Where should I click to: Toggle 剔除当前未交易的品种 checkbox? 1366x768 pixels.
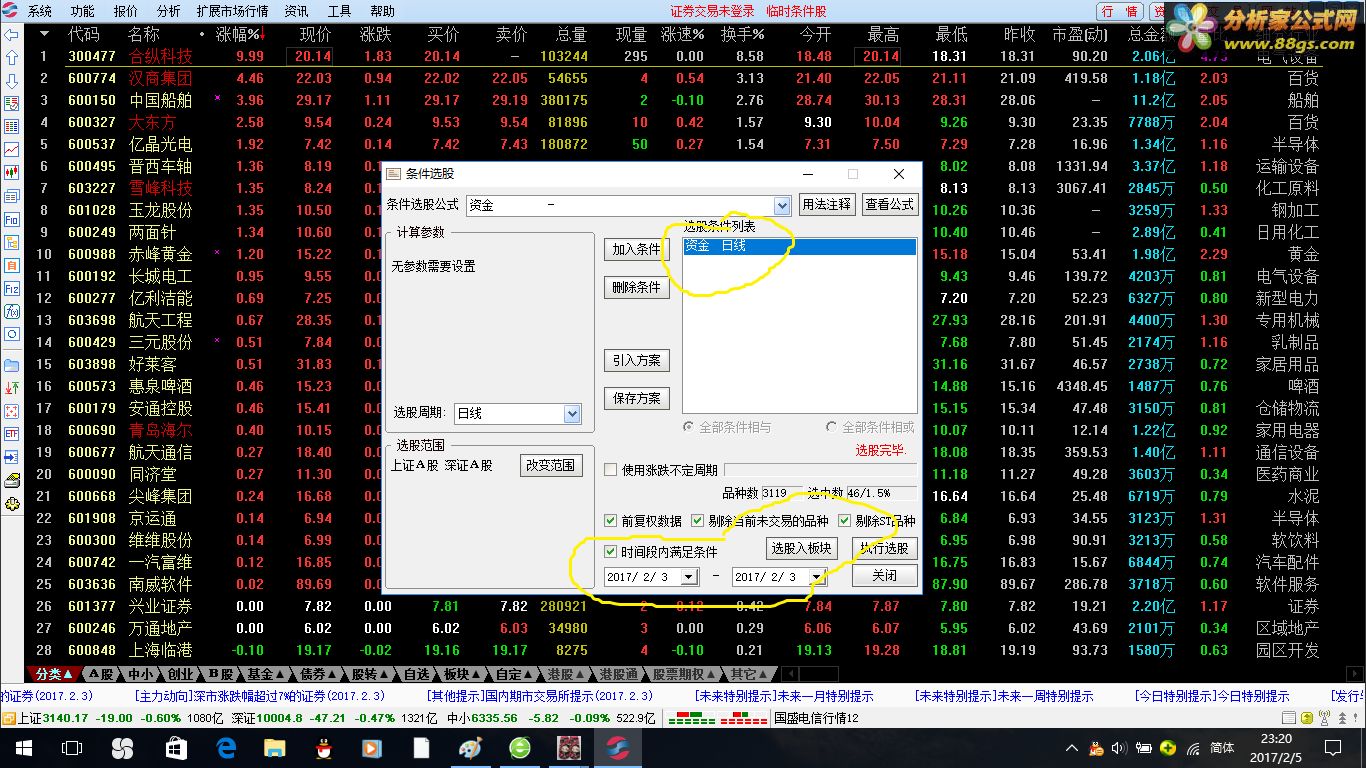(x=698, y=521)
